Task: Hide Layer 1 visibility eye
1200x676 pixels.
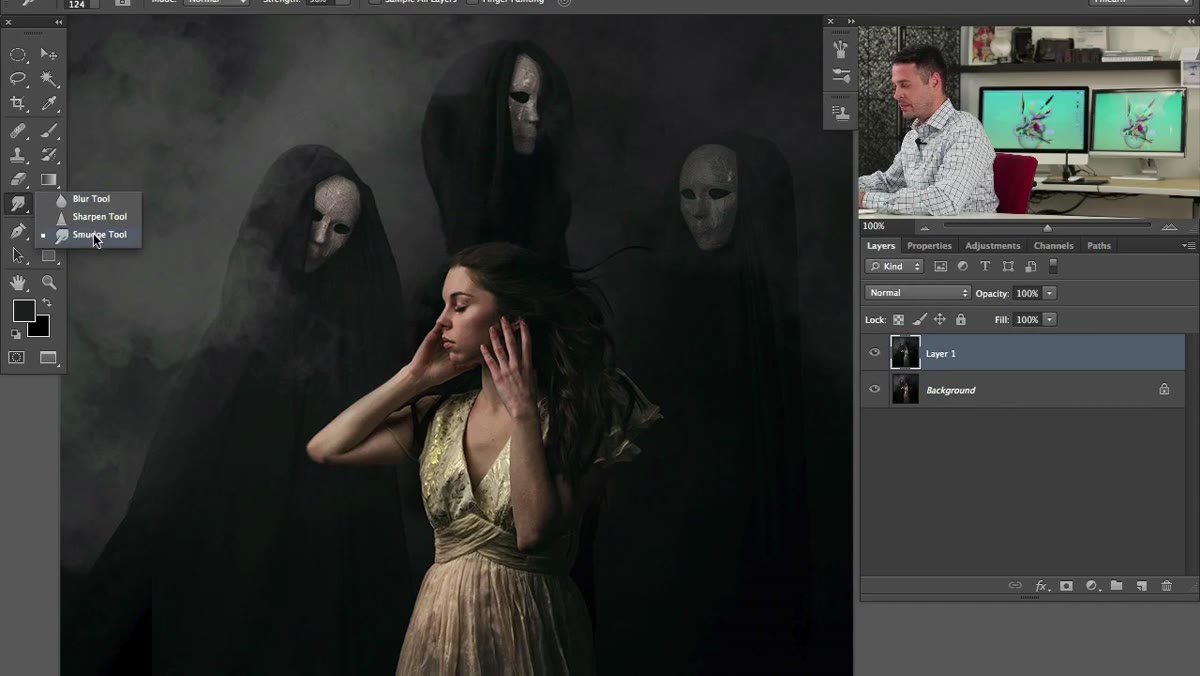Action: (875, 353)
